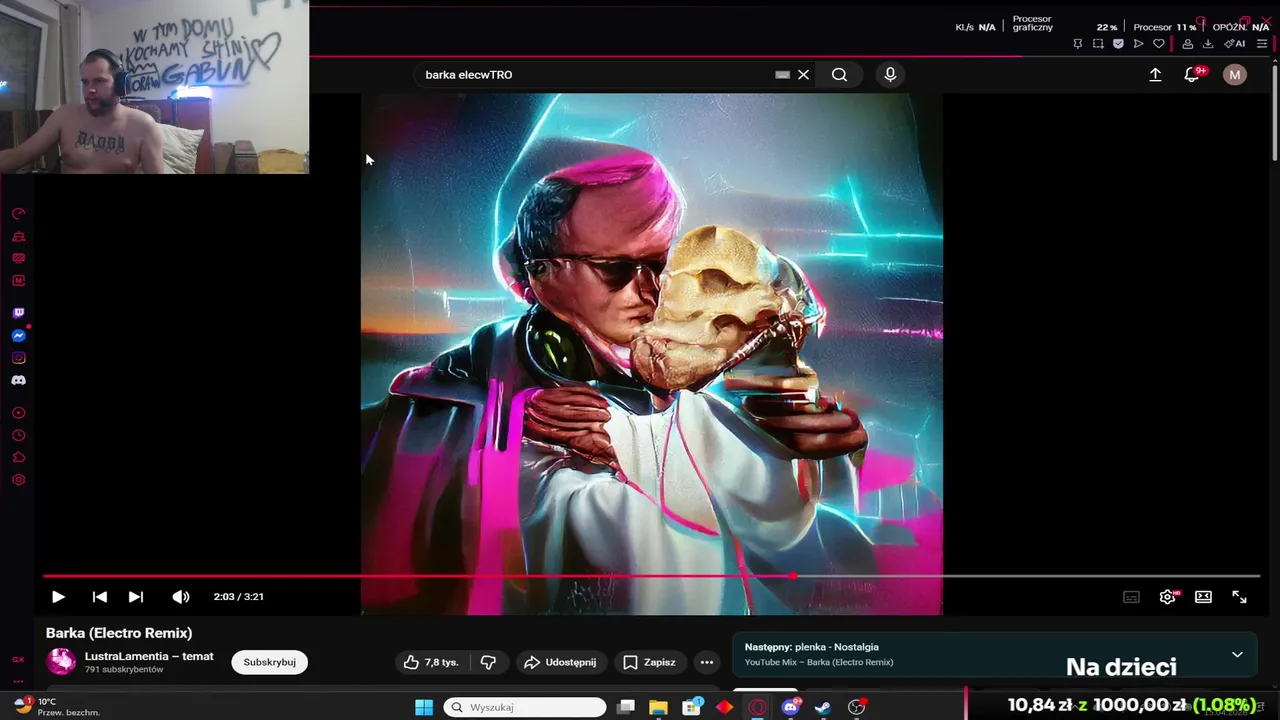Image resolution: width=1280 pixels, height=720 pixels.
Task: Play the Barka (Electro Remix) video
Action: coord(58,597)
